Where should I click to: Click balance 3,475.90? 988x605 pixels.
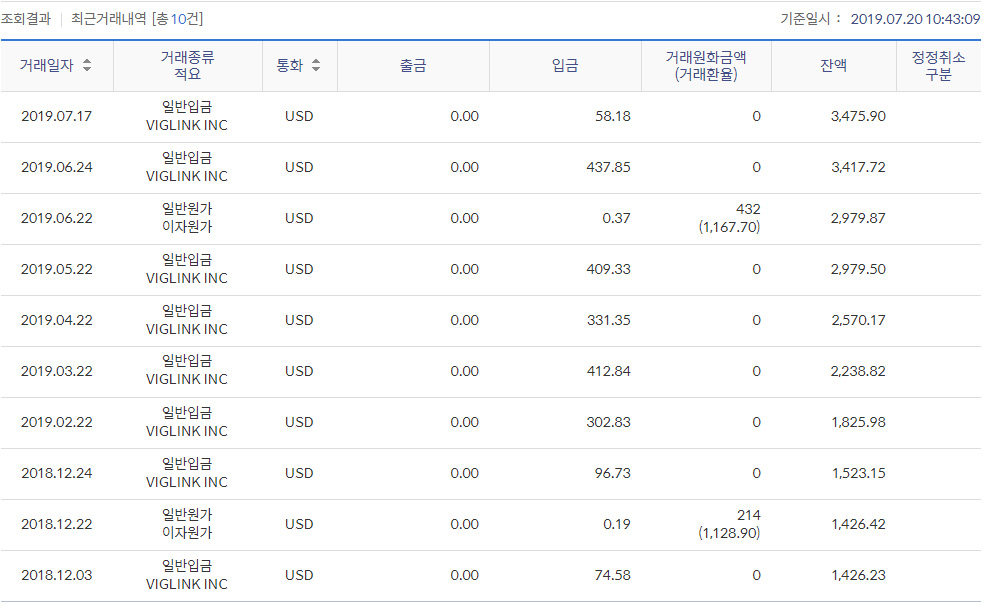click(858, 116)
